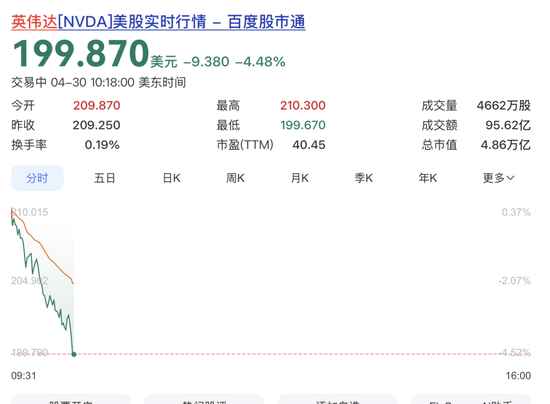This screenshot has height=404, width=550.
Task: Switch to the 季K chart tab
Action: 364,178
